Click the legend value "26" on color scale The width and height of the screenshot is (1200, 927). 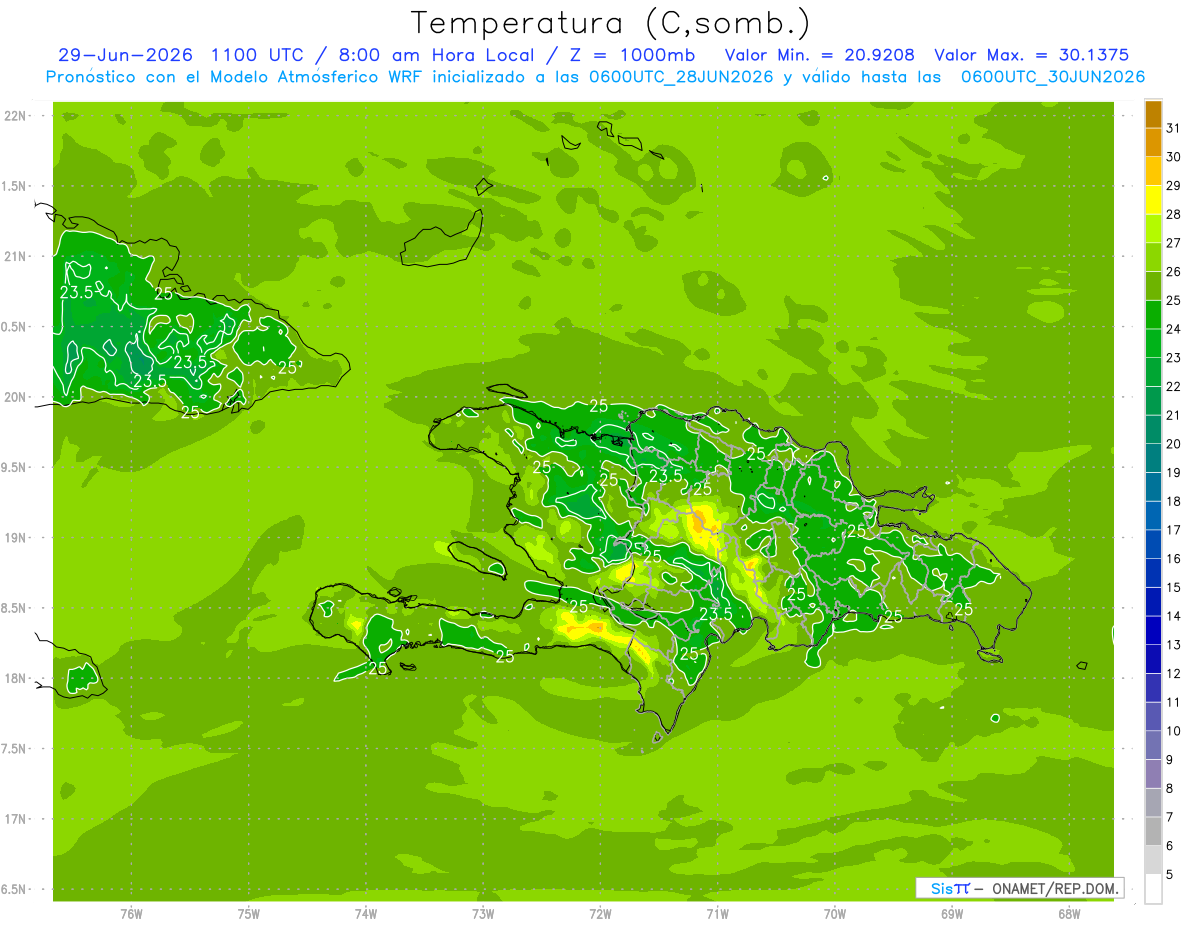(1174, 271)
